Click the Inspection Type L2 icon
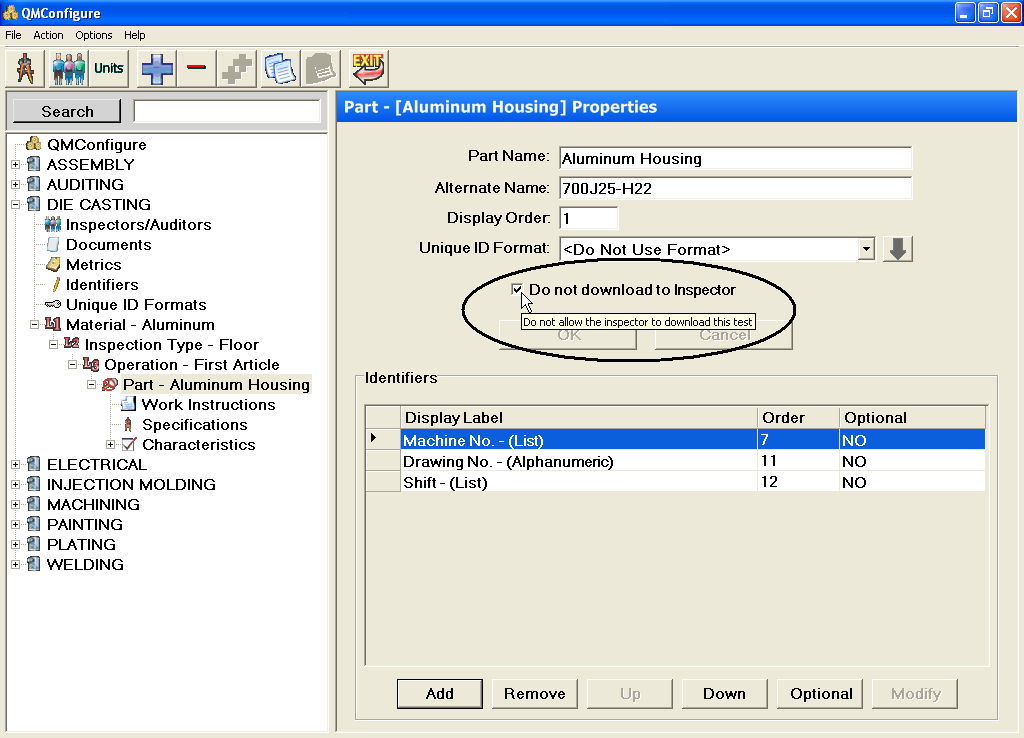1024x738 pixels. tap(72, 344)
